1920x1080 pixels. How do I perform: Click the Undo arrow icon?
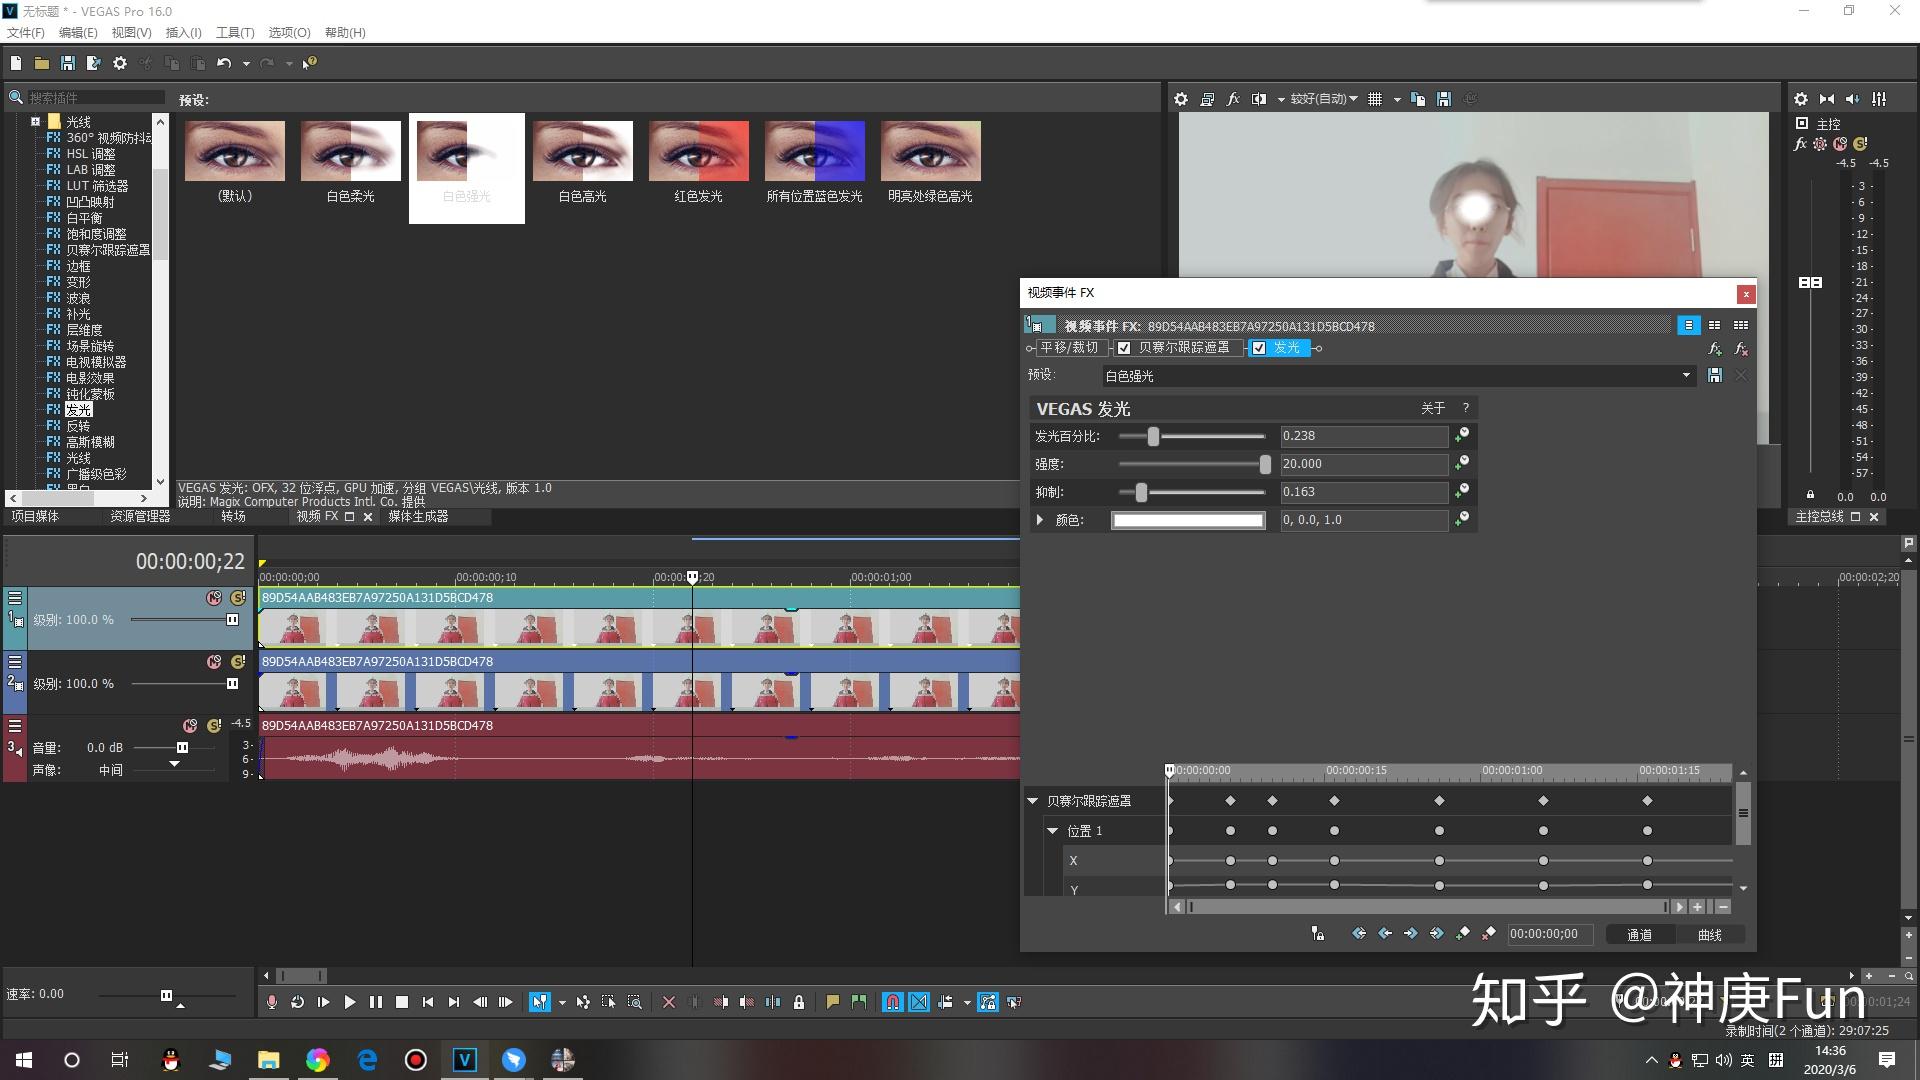coord(223,63)
